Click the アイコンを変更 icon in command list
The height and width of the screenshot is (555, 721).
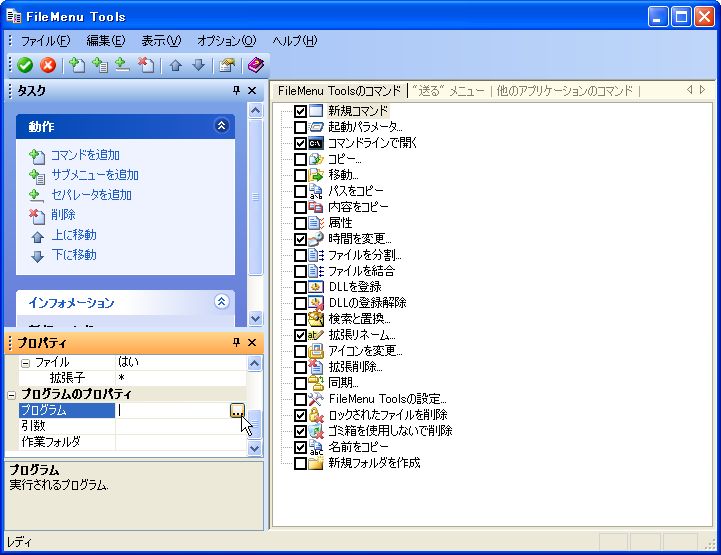(315, 351)
